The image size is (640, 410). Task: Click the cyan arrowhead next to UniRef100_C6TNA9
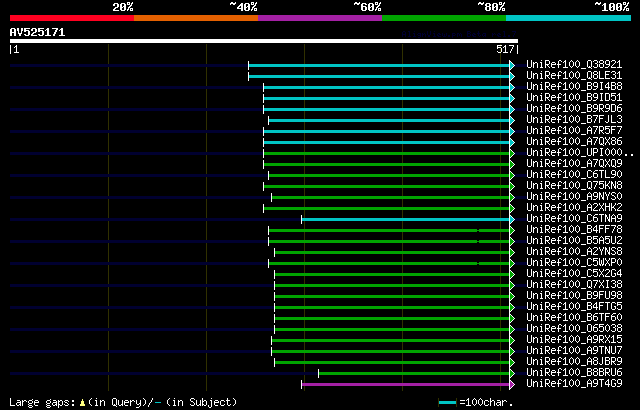coord(512,219)
